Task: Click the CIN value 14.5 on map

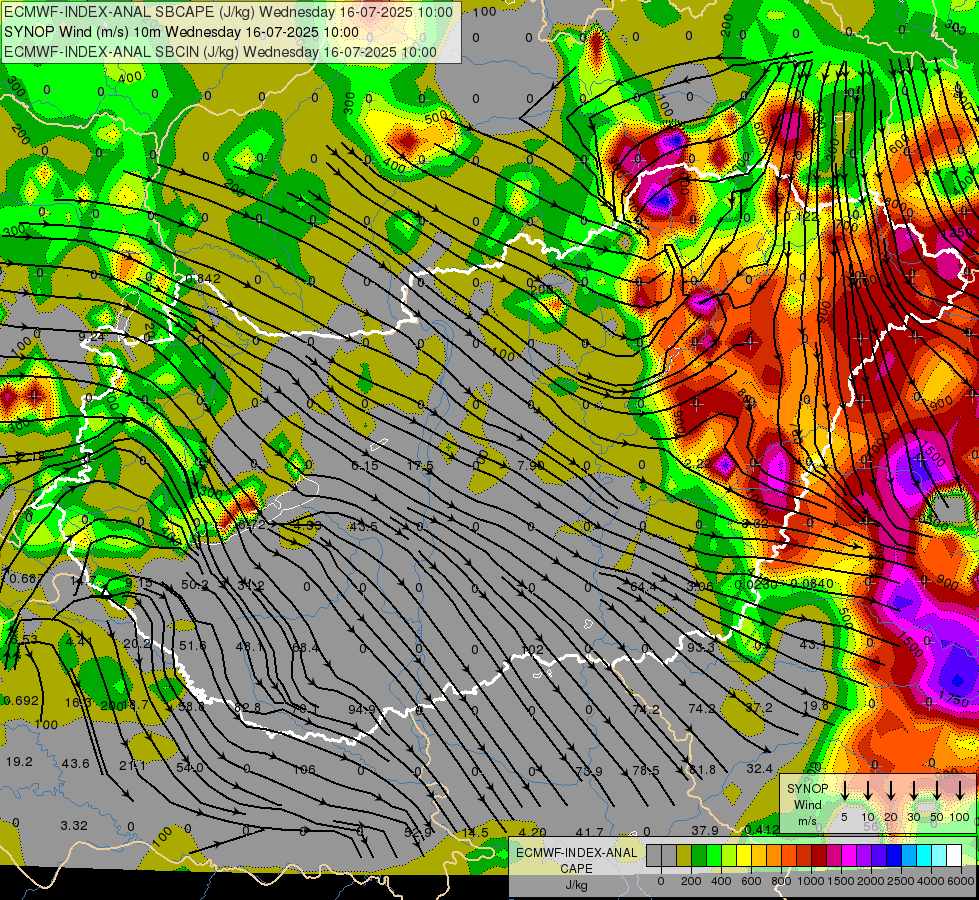Action: click(x=475, y=833)
